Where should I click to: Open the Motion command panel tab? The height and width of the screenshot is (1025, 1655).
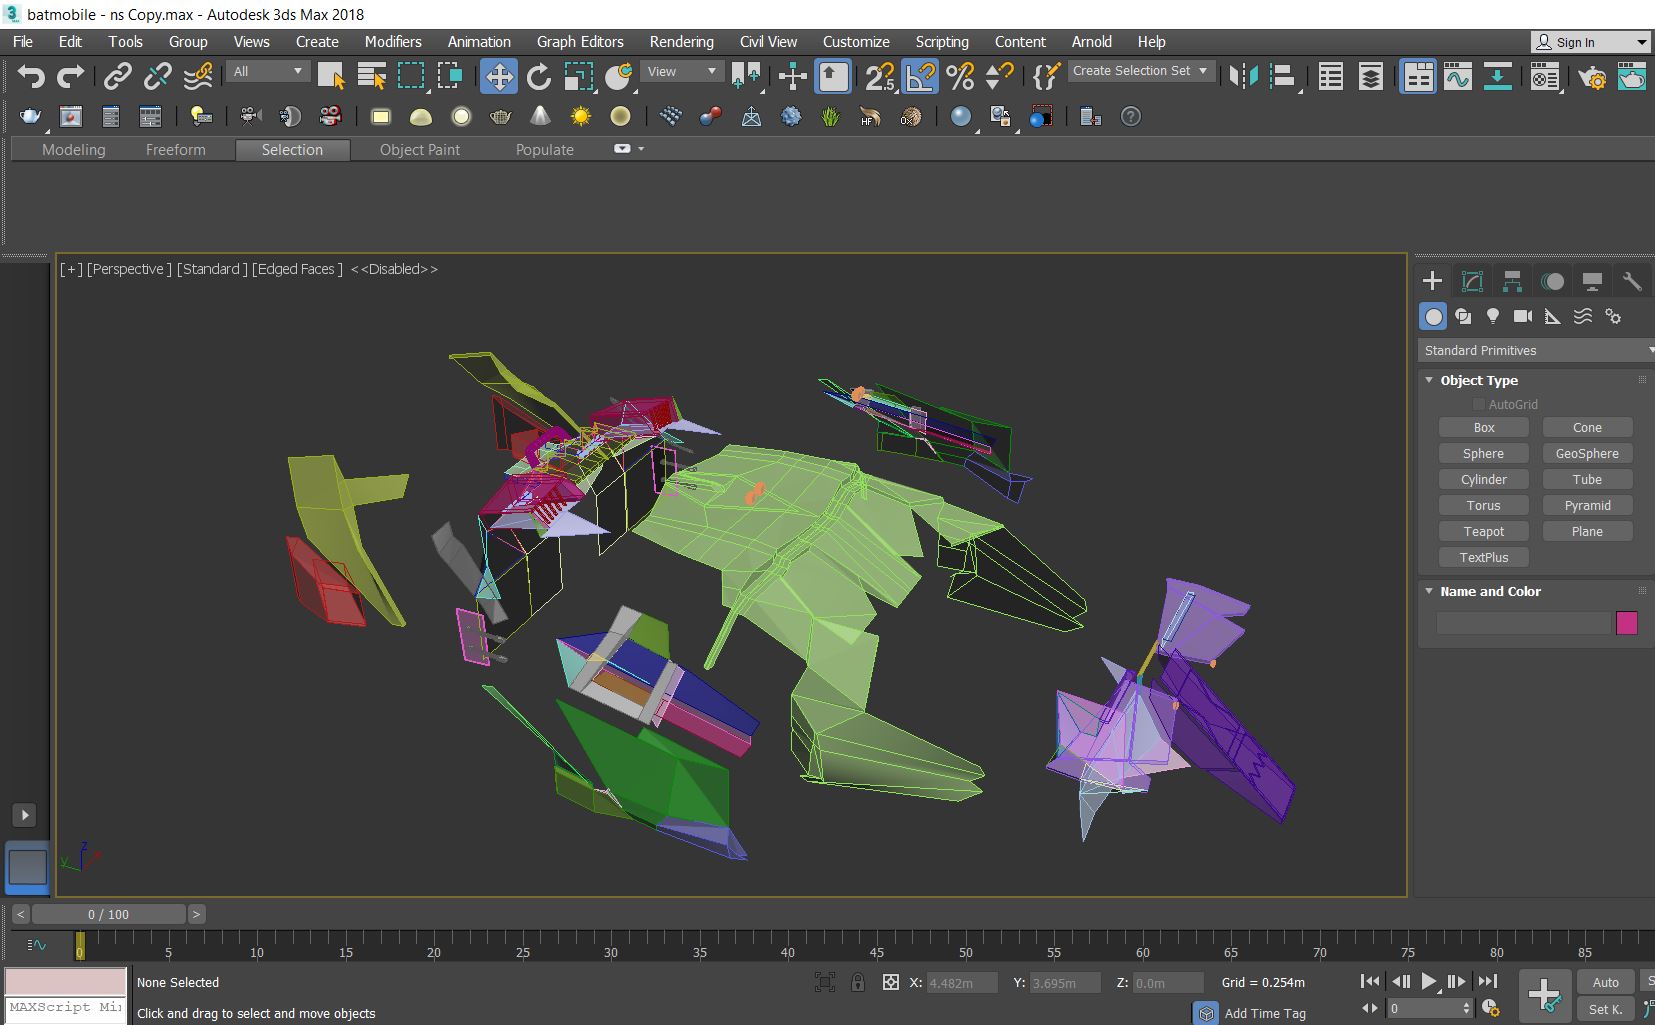[x=1552, y=281]
